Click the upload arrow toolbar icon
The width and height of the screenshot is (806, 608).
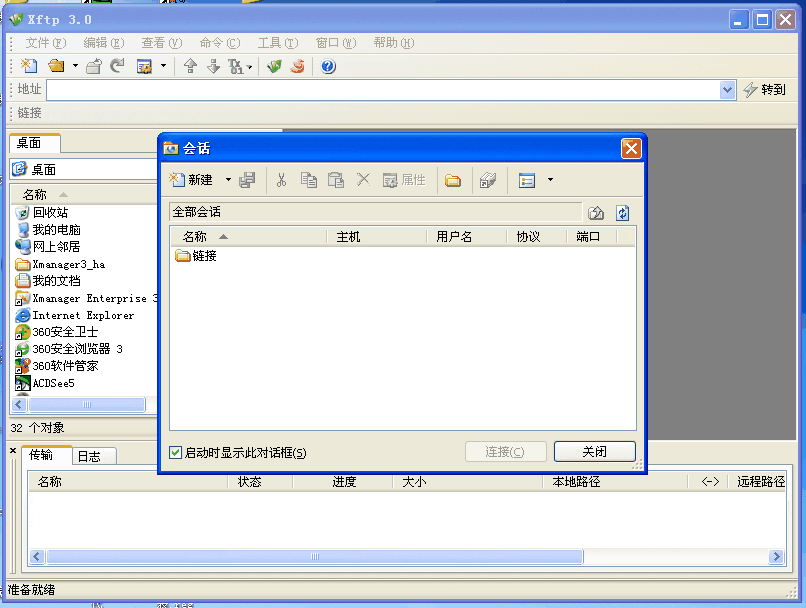click(x=190, y=67)
